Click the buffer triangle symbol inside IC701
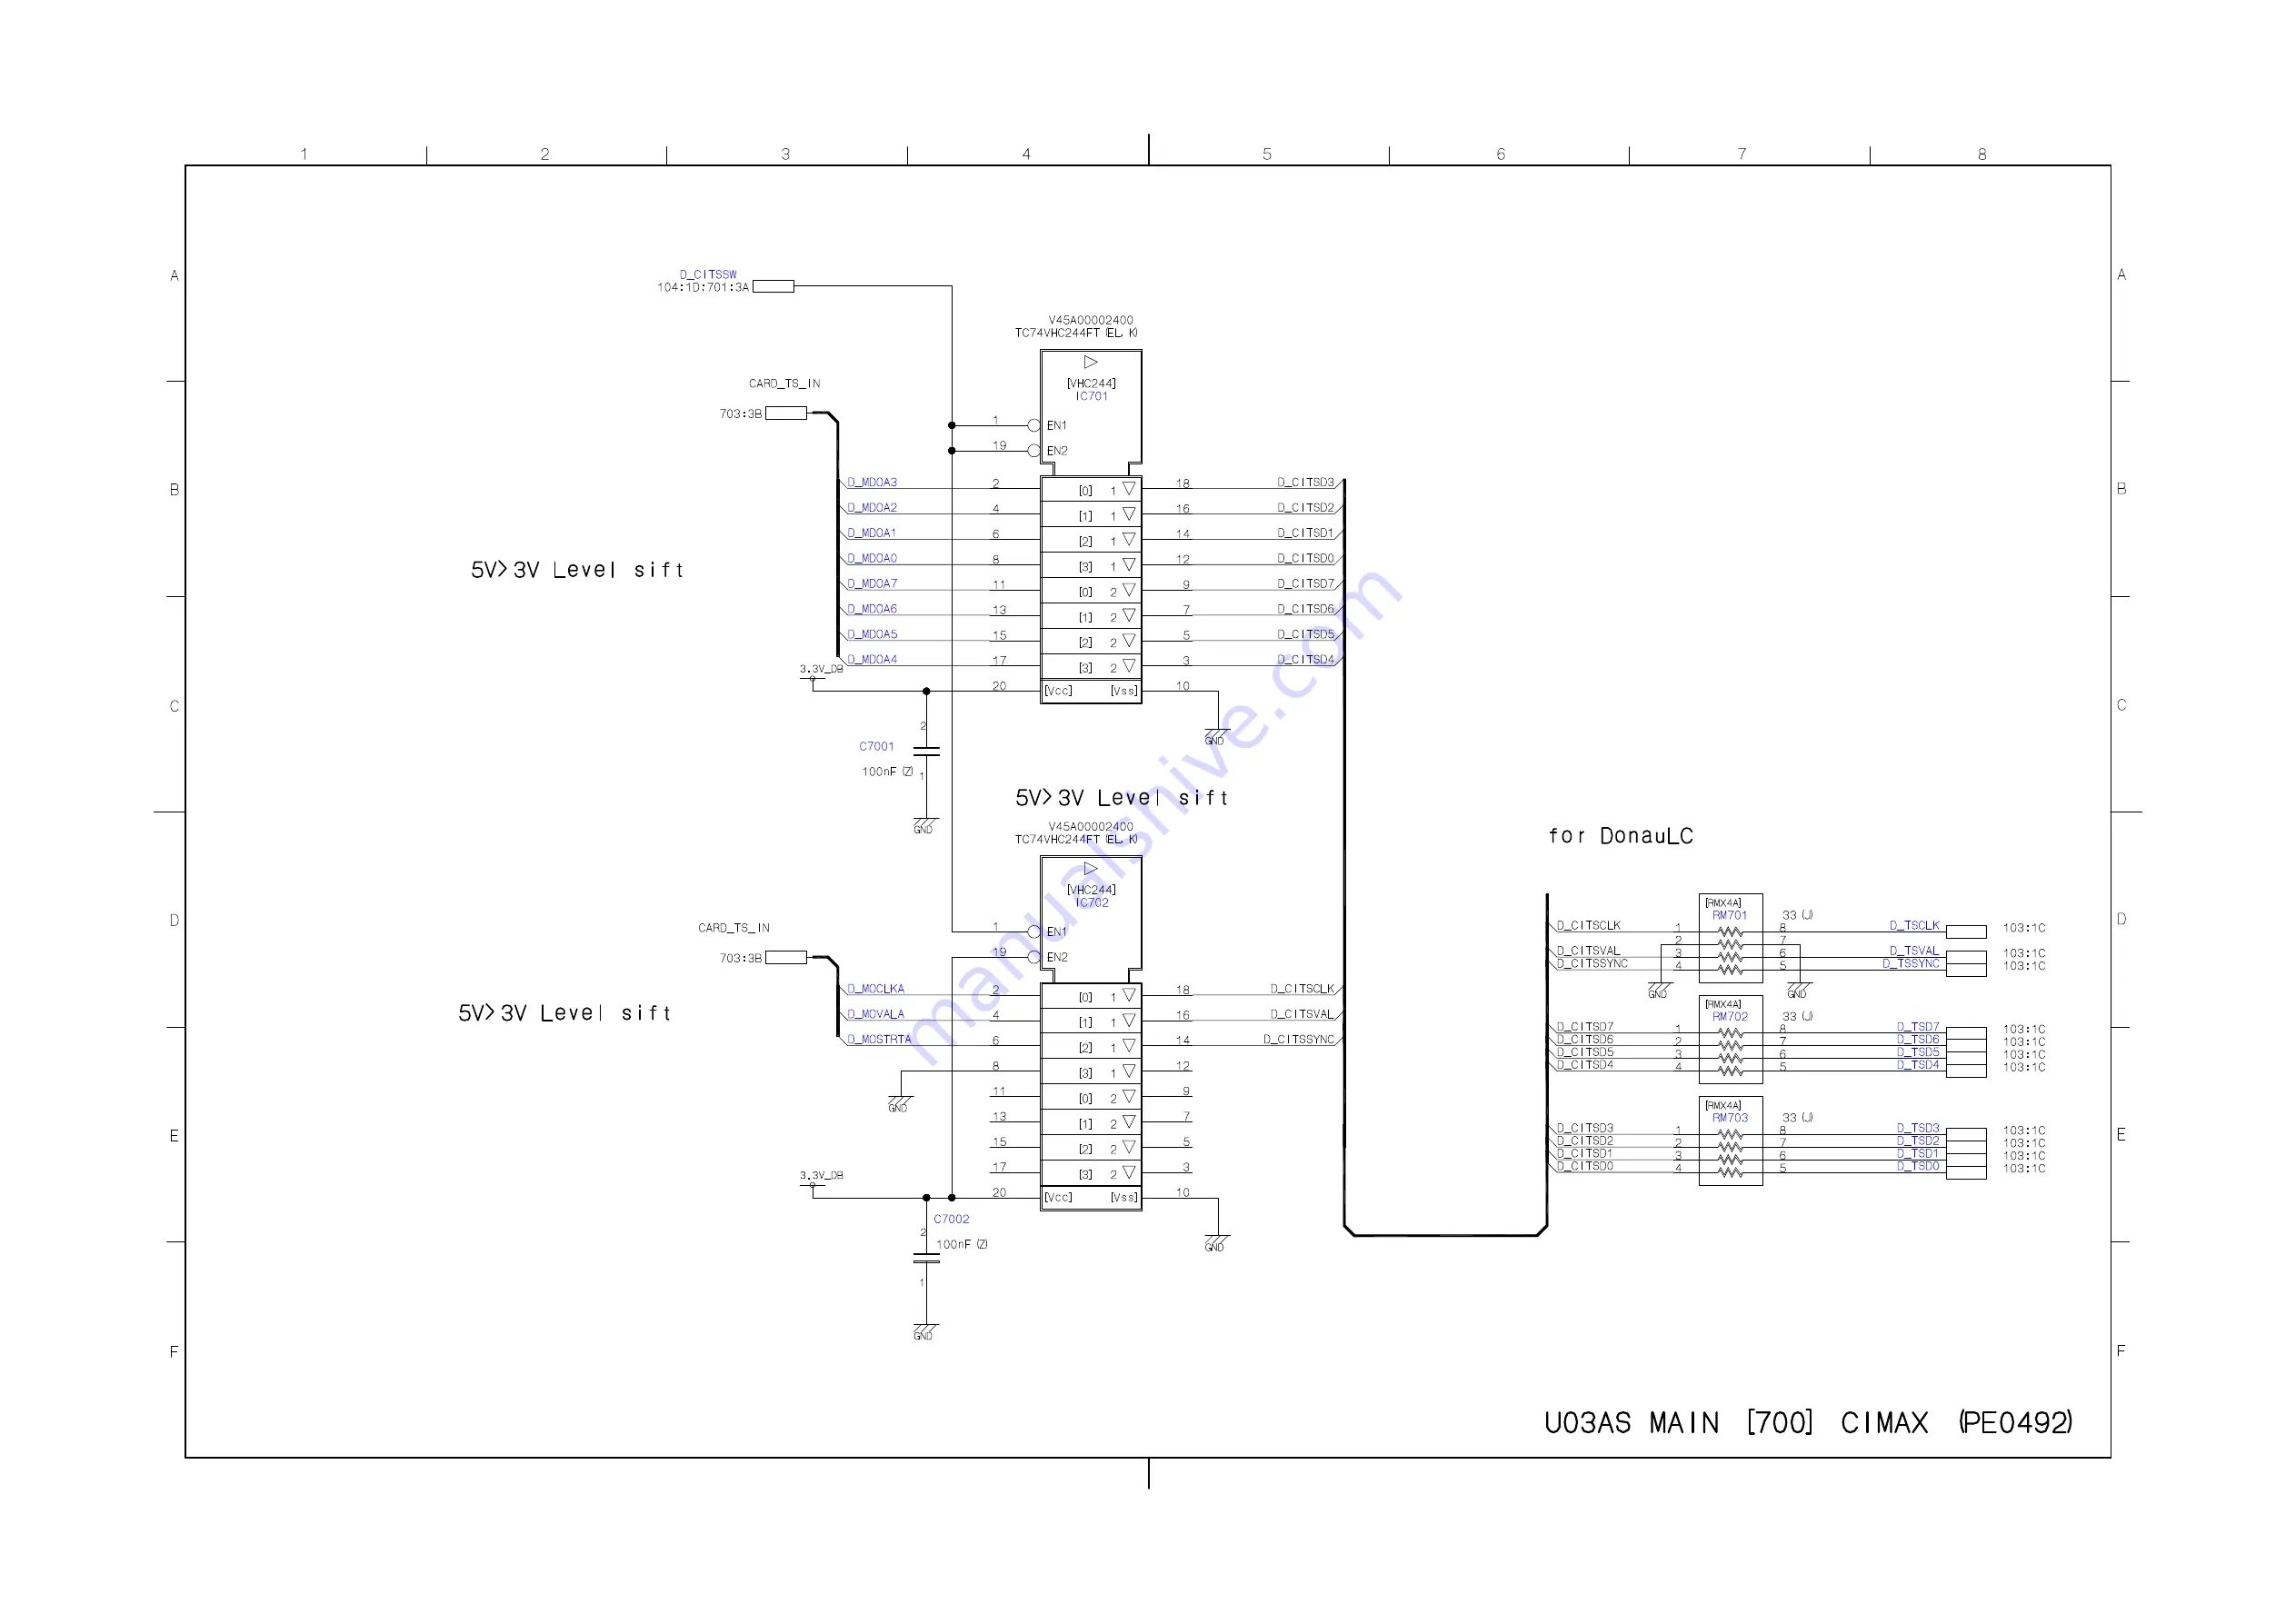 click(x=1091, y=362)
